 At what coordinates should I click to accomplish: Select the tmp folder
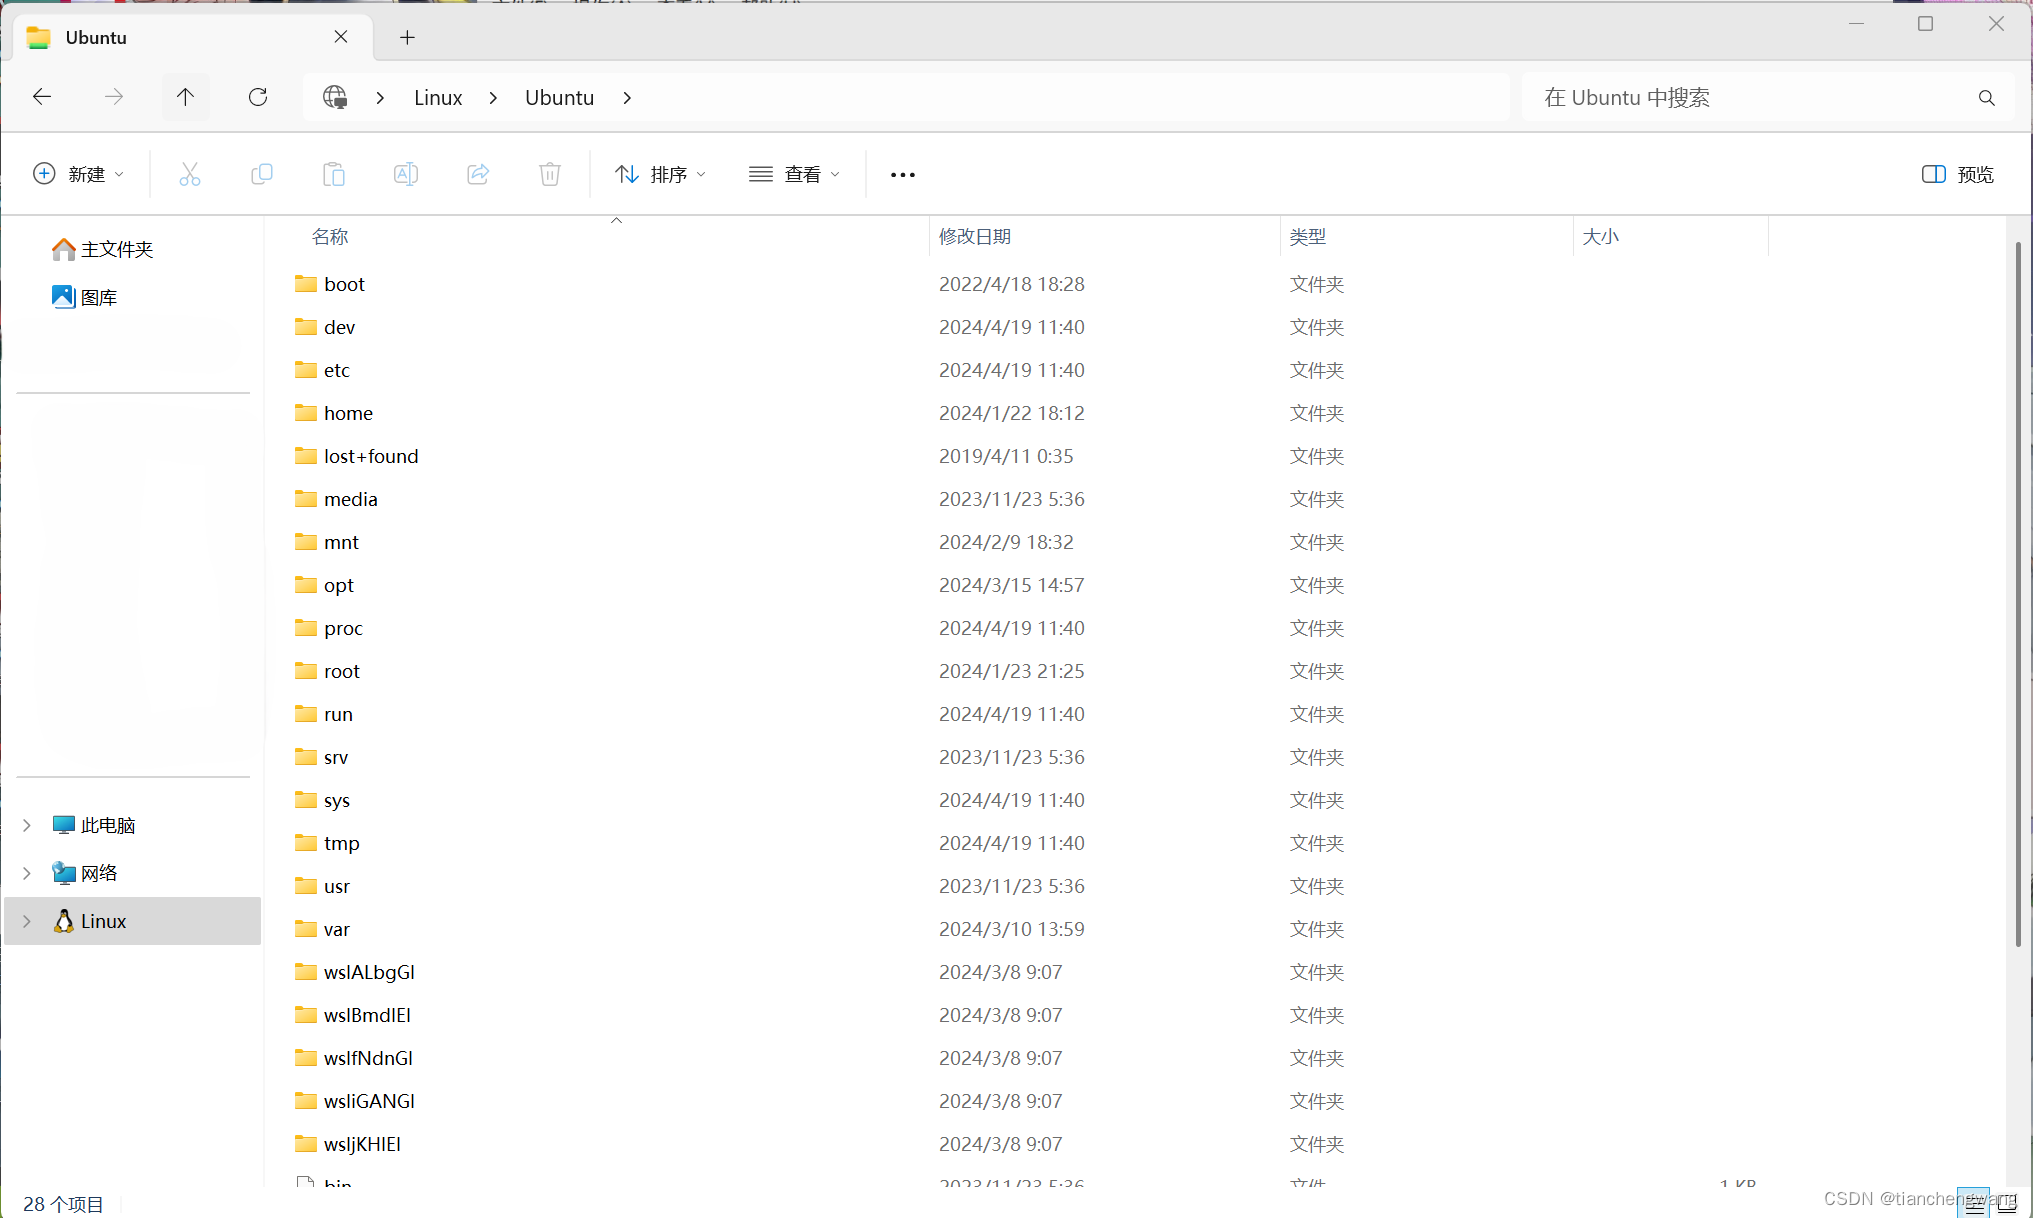point(341,843)
